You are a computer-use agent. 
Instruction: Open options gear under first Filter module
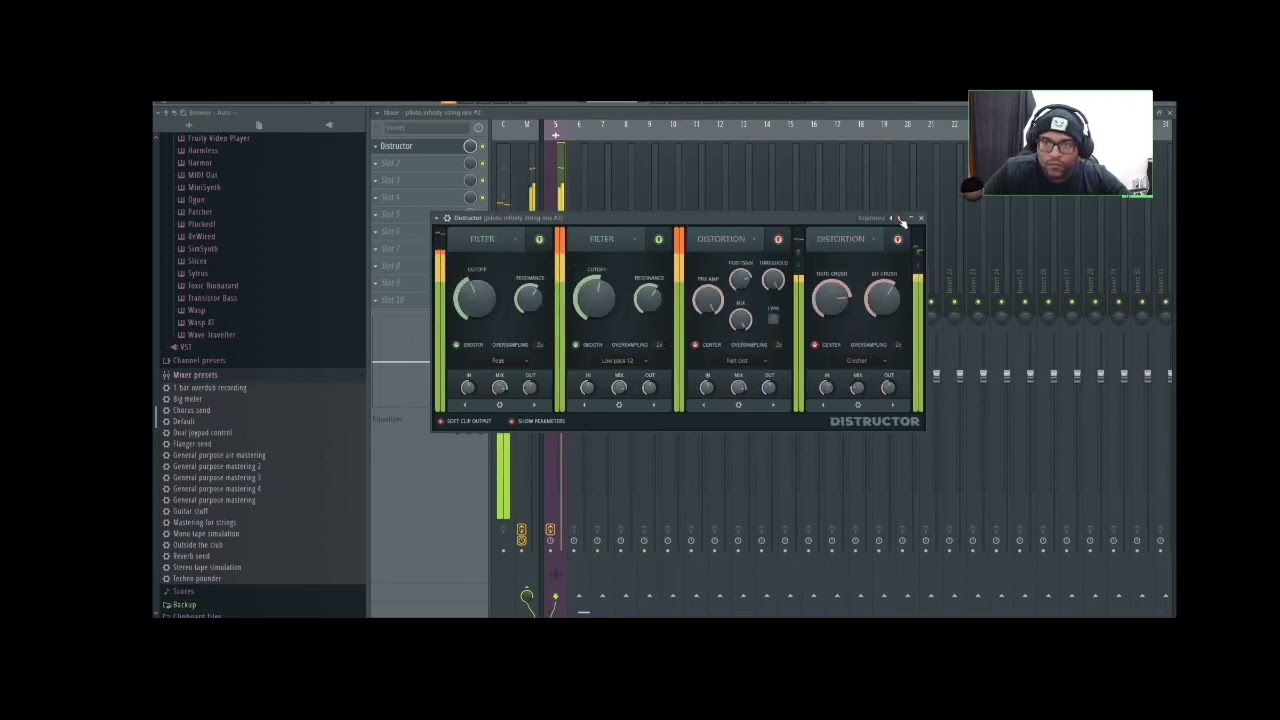(x=499, y=405)
